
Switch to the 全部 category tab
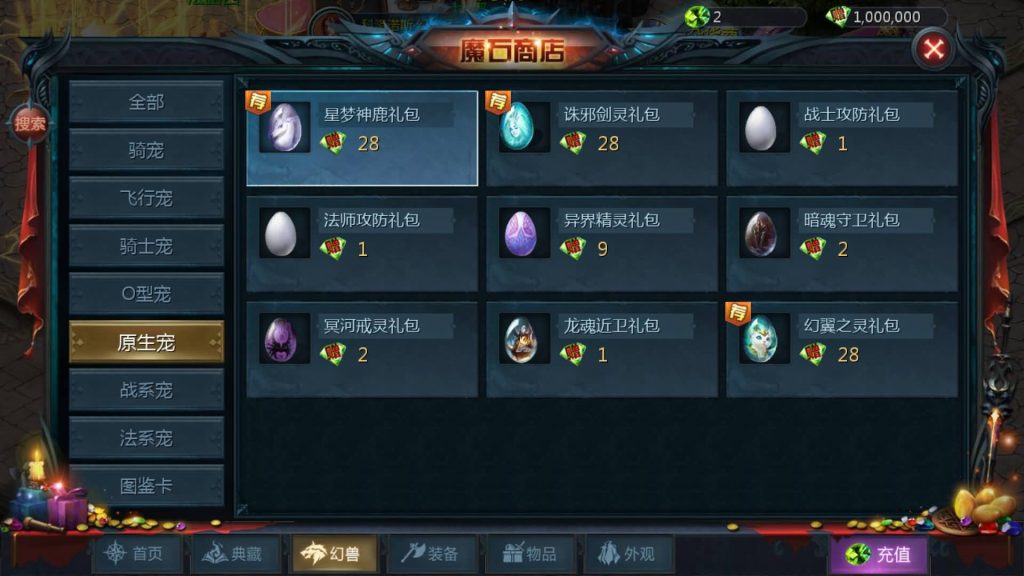click(146, 102)
